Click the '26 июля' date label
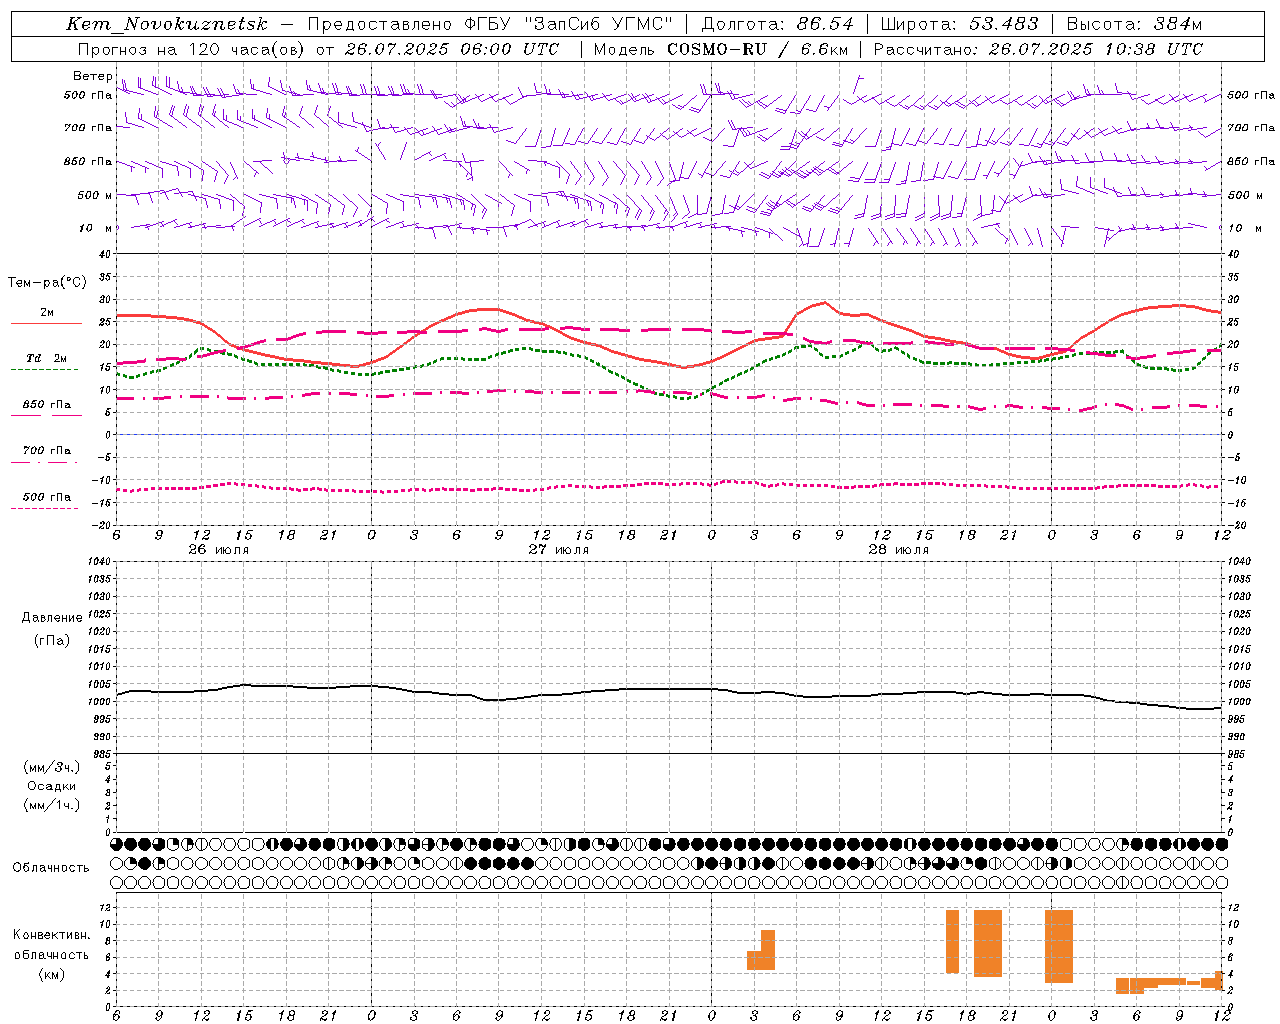The height and width of the screenshot is (1024, 1280). coord(219,550)
